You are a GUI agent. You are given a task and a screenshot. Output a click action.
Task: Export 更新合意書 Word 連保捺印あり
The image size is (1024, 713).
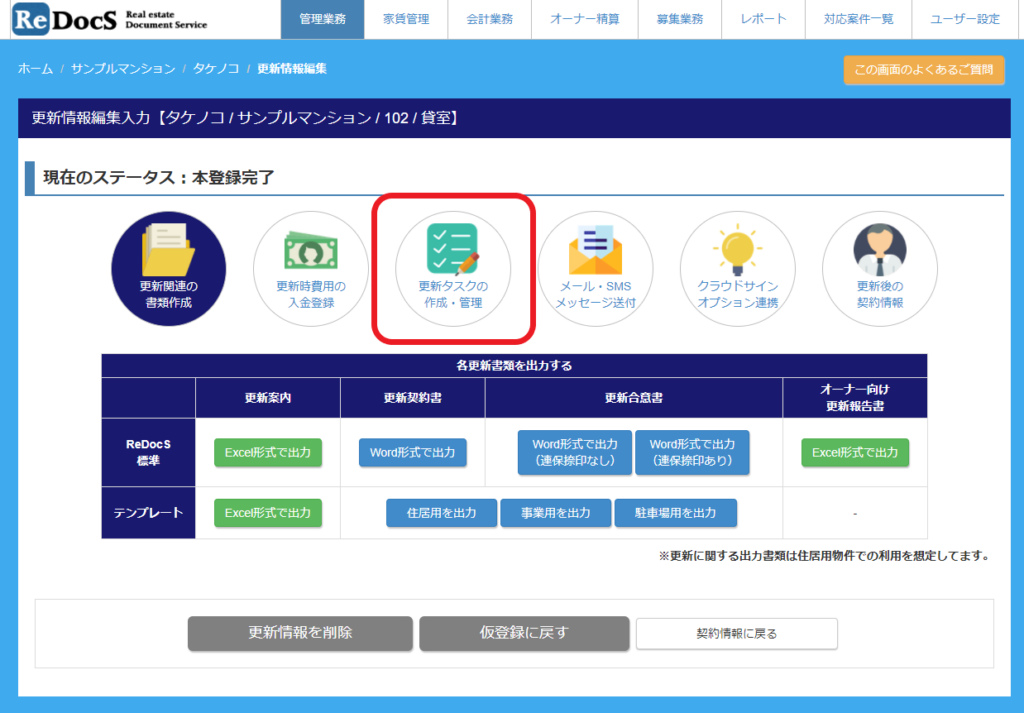[692, 452]
